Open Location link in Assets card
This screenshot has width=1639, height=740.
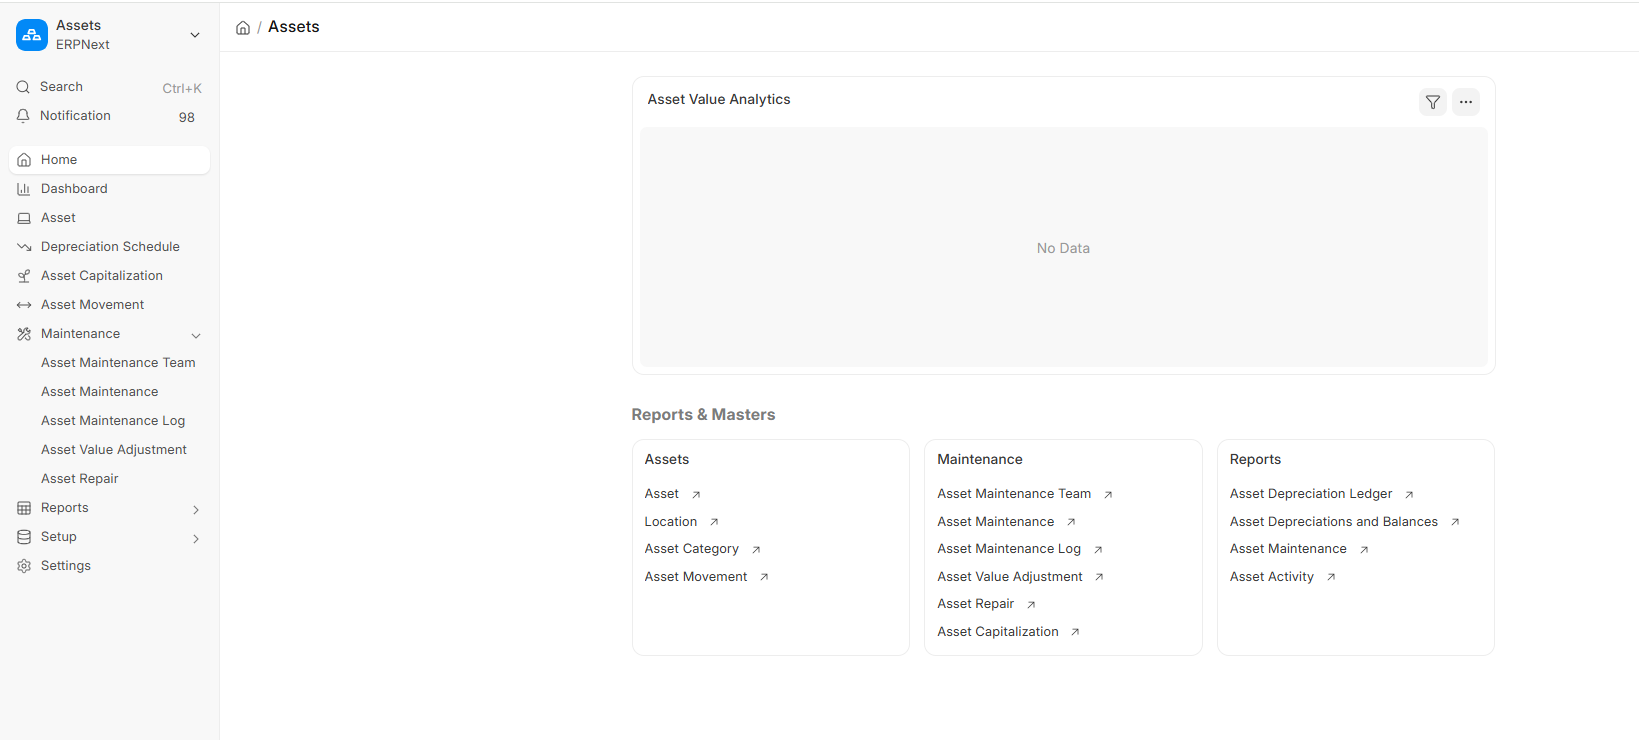pos(671,522)
